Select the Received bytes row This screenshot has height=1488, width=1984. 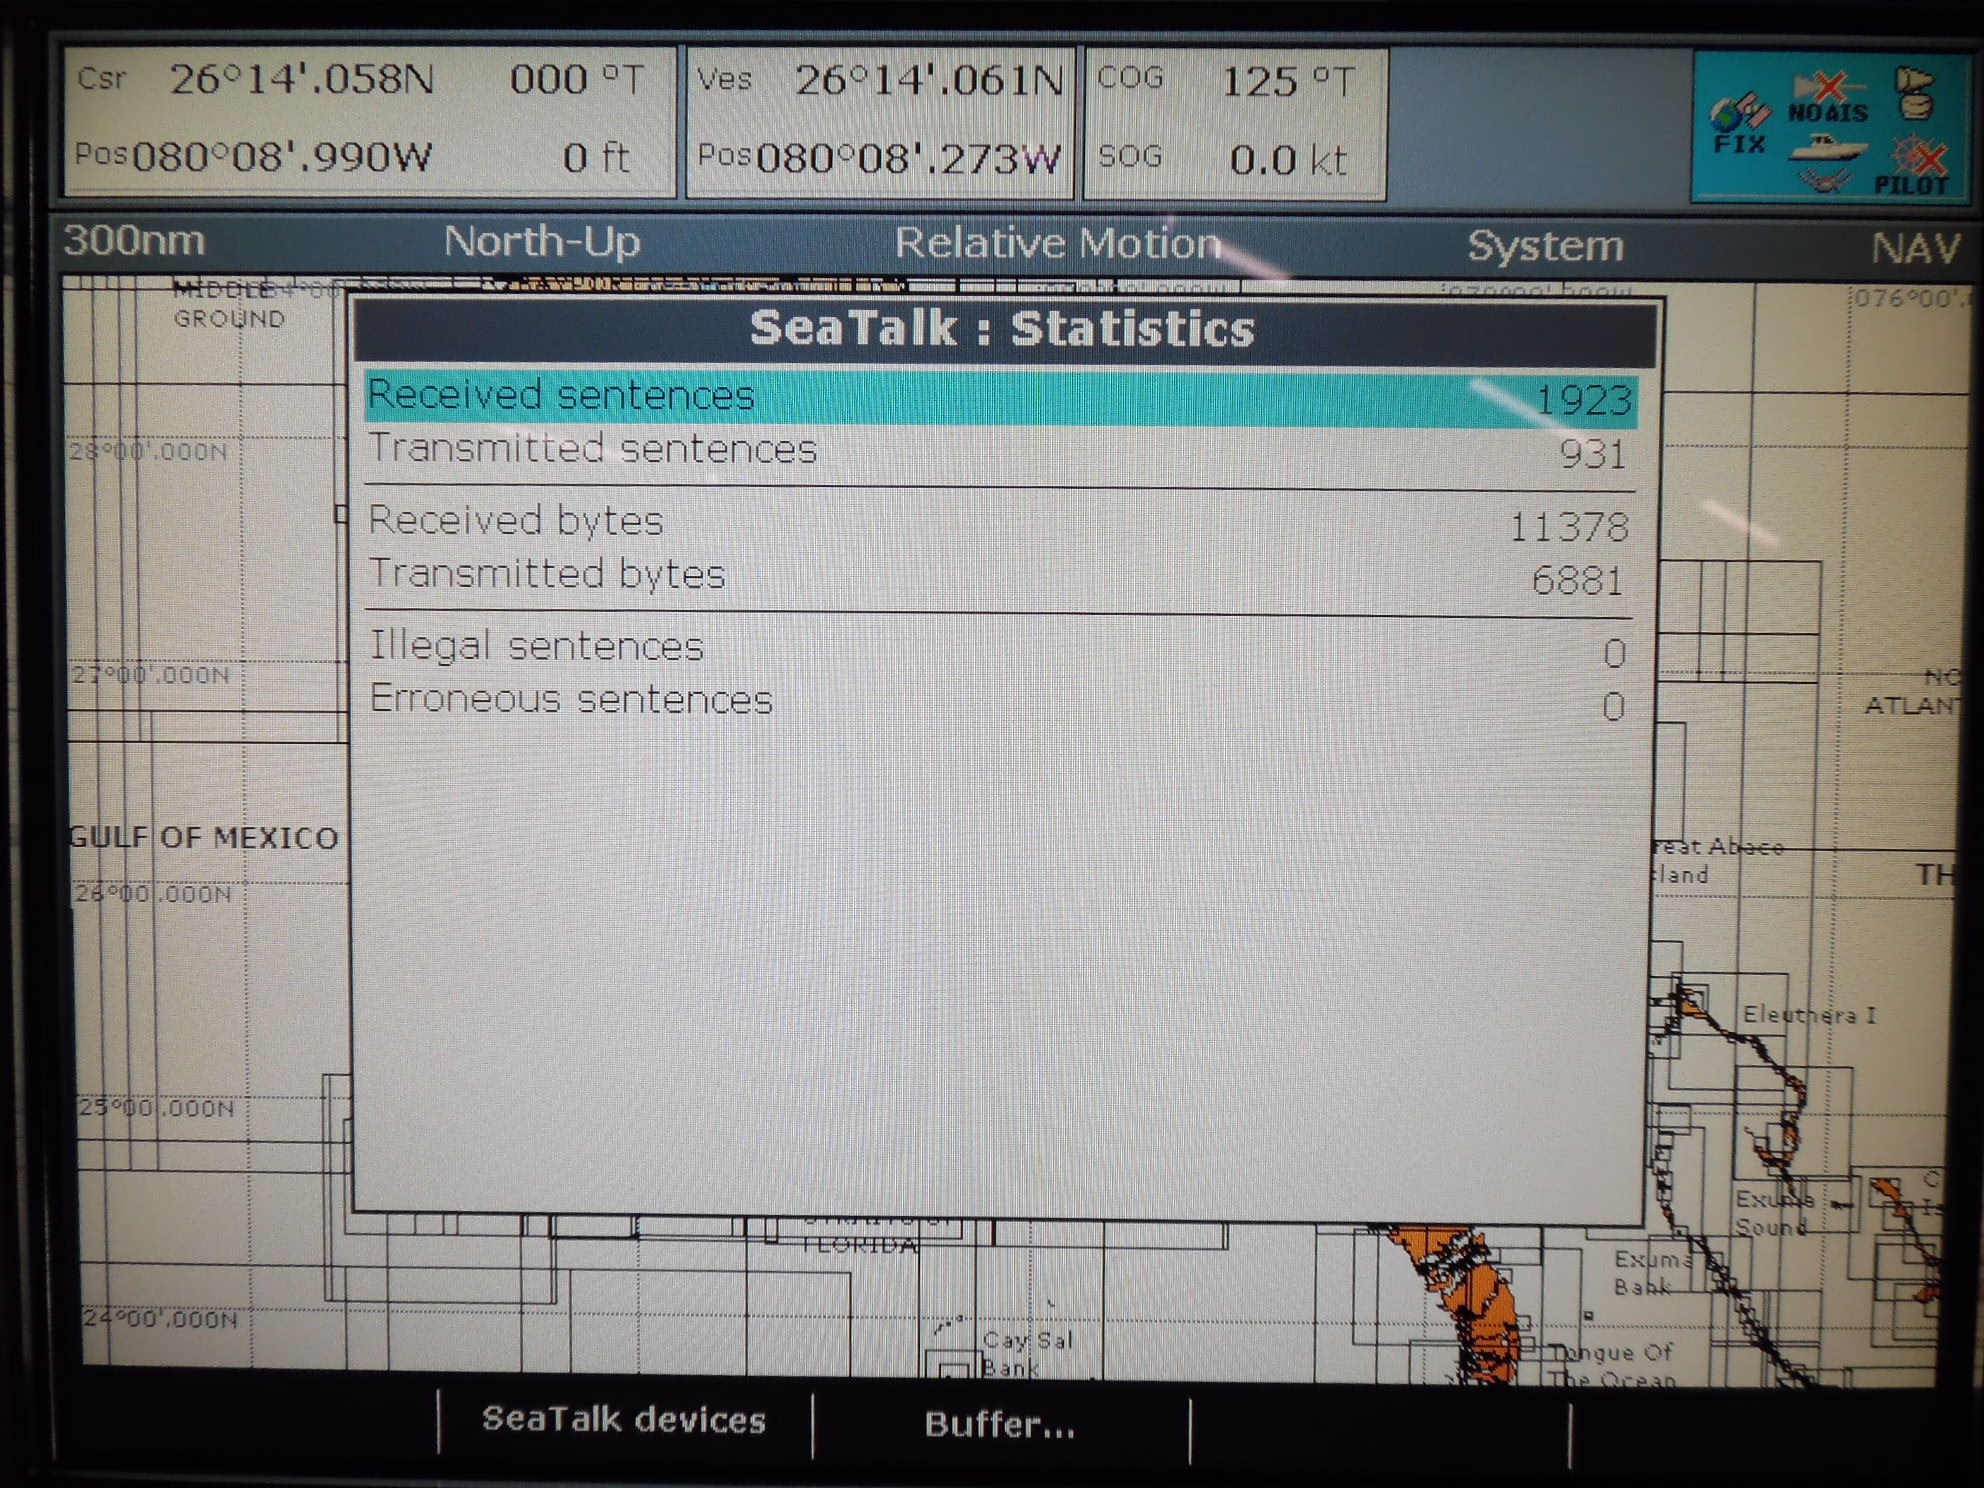1000,523
